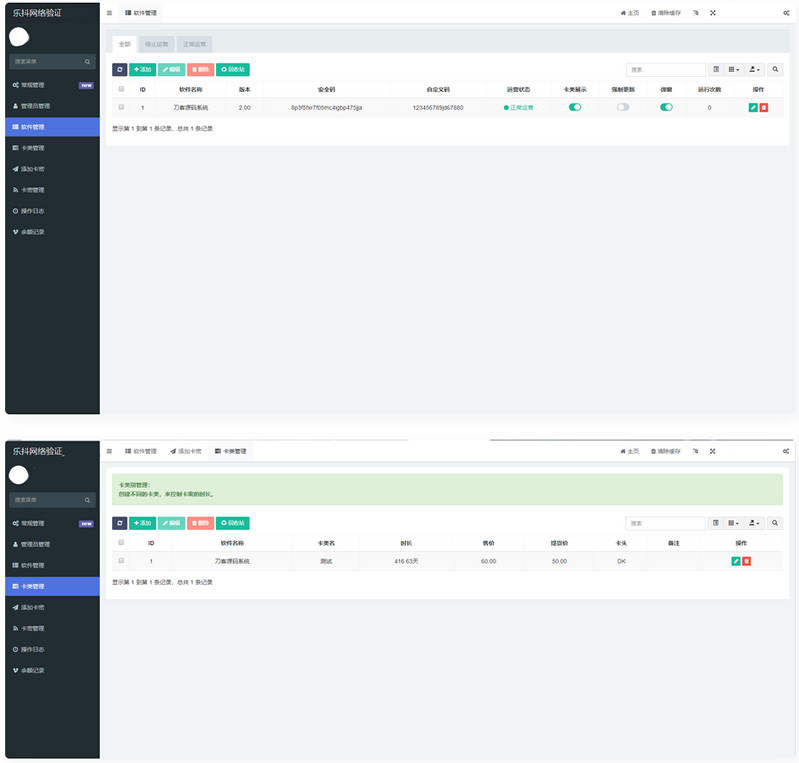The width and height of the screenshot is (799, 763).
Task: Check row 1 checkbox in 卡类管理 table
Action: 121,561
